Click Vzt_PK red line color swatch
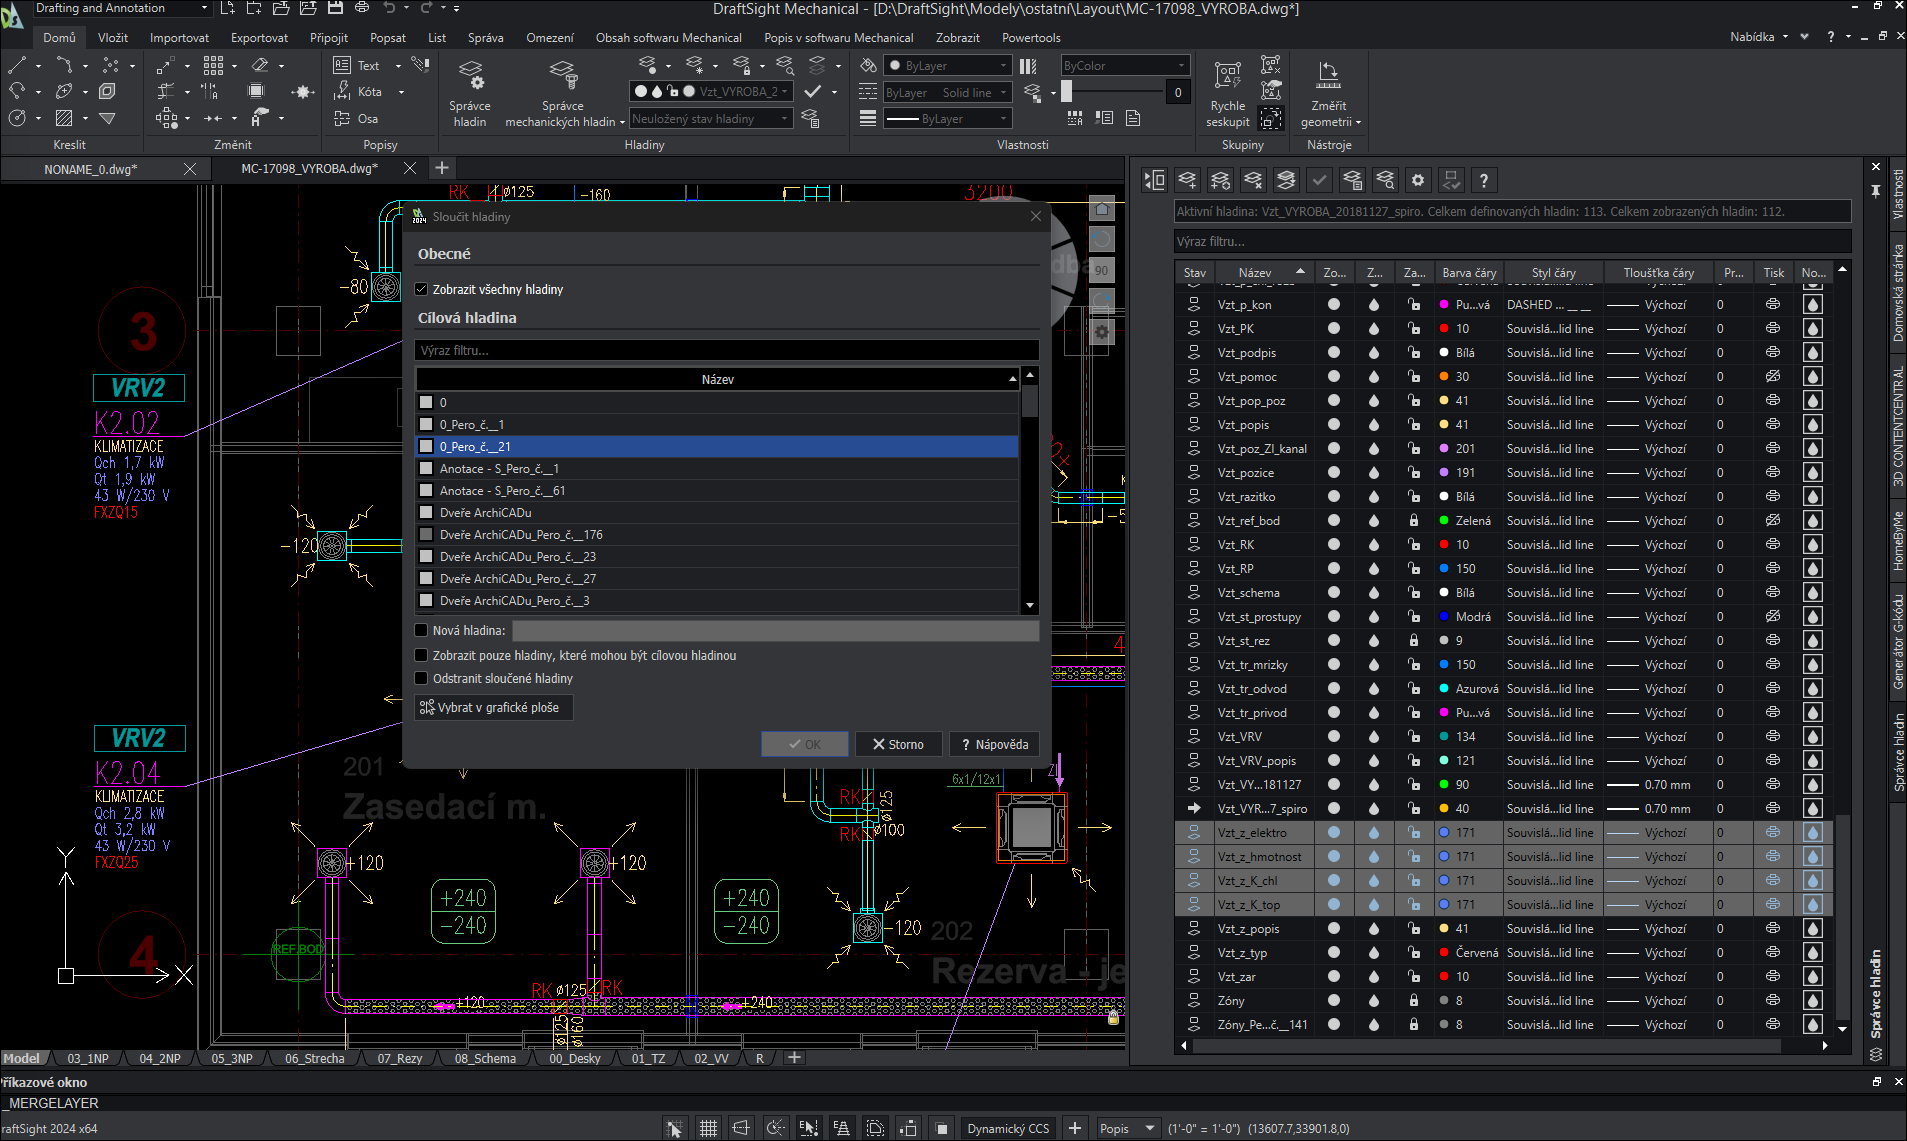 point(1444,329)
